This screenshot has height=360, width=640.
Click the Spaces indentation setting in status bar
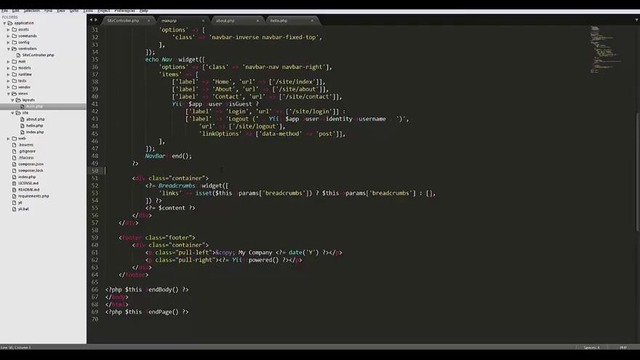tap(592, 348)
